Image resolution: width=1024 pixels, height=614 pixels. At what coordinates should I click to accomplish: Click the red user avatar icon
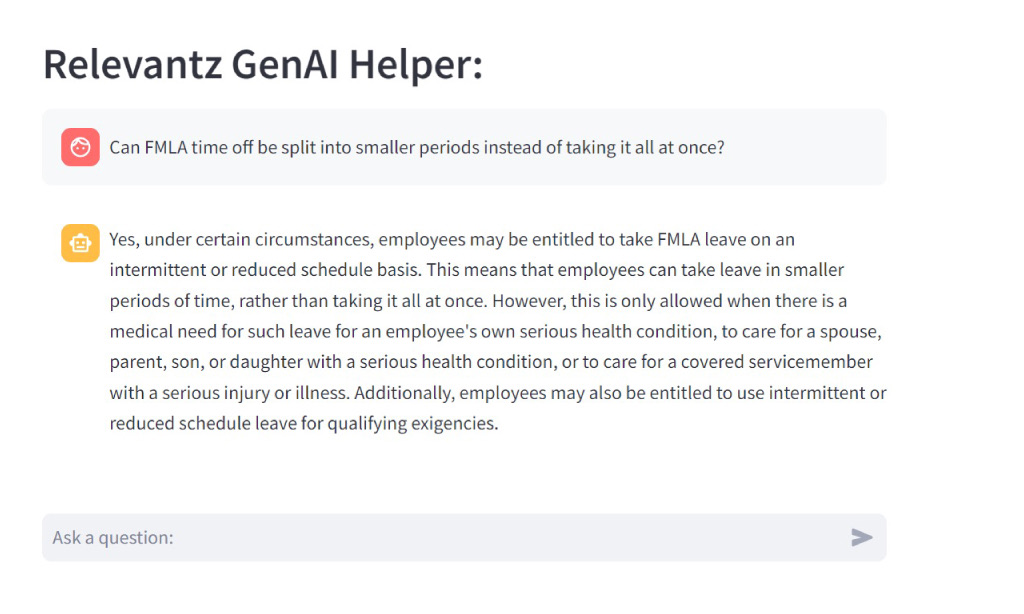pos(80,147)
